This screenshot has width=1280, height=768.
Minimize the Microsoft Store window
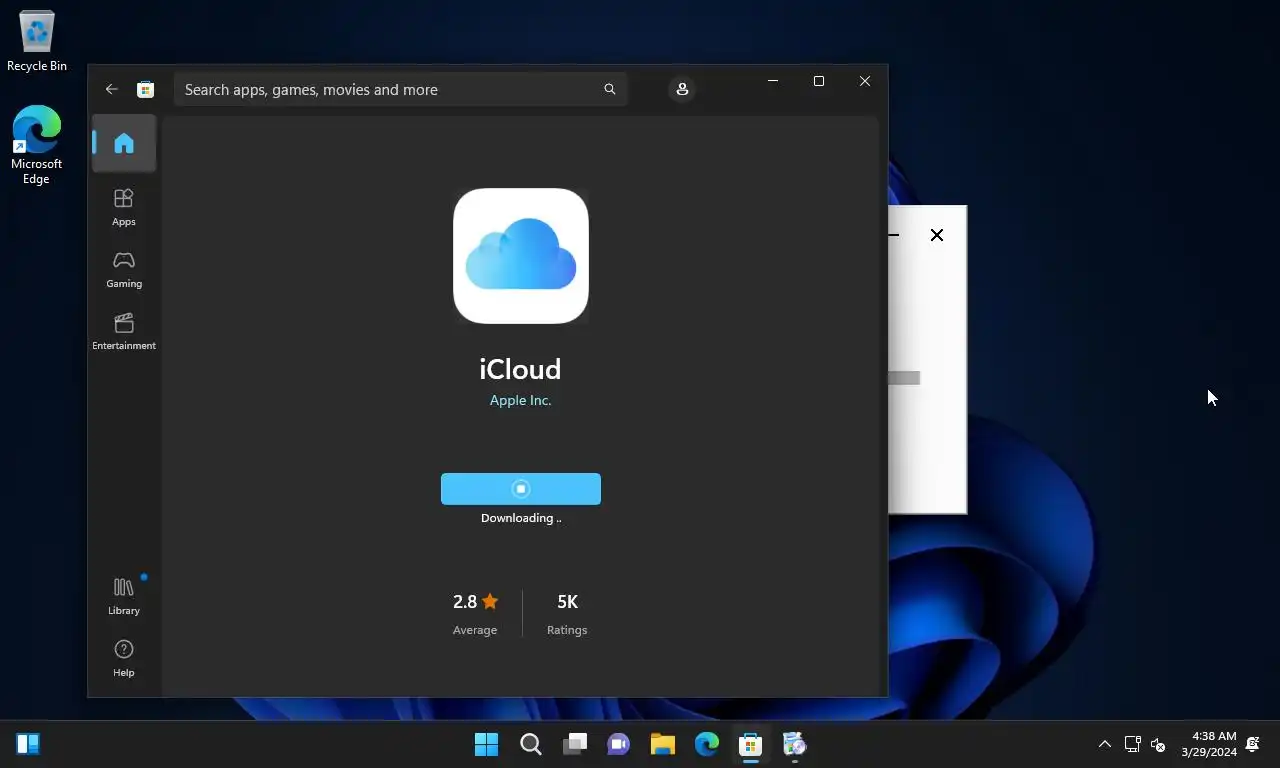point(773,81)
